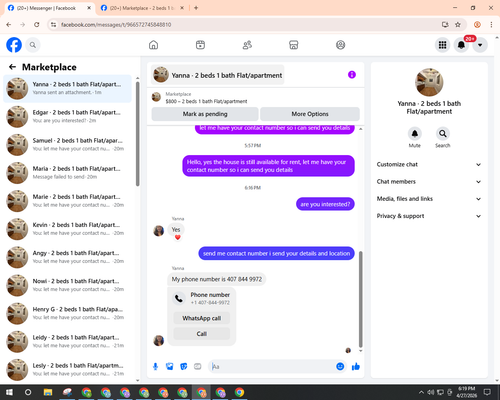Open the Friends icon in the top bar
500x400 pixels.
pos(247,45)
